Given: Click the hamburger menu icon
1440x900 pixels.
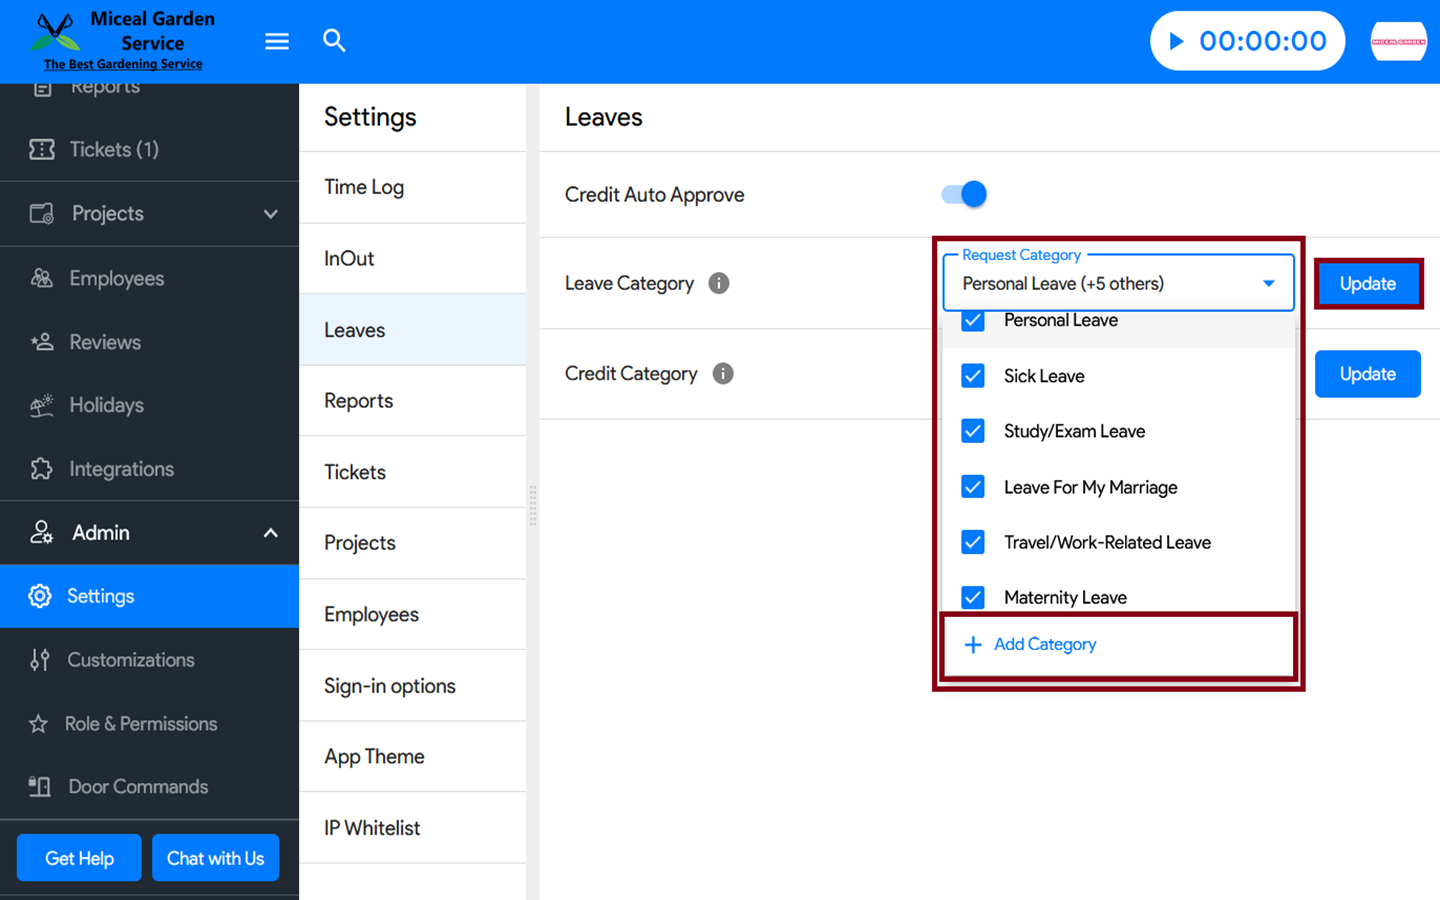Looking at the screenshot, I should (277, 41).
